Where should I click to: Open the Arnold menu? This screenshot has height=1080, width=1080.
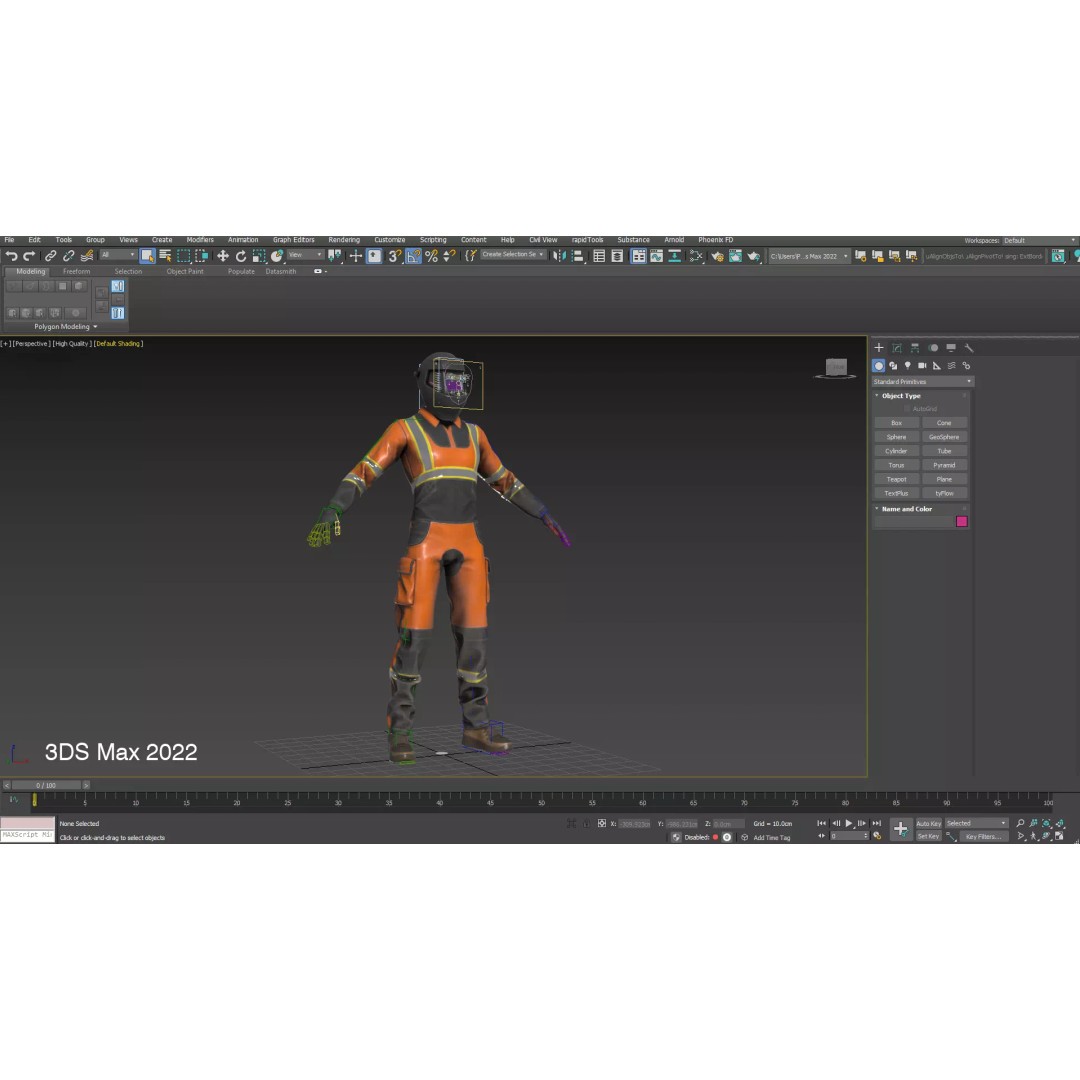(674, 240)
